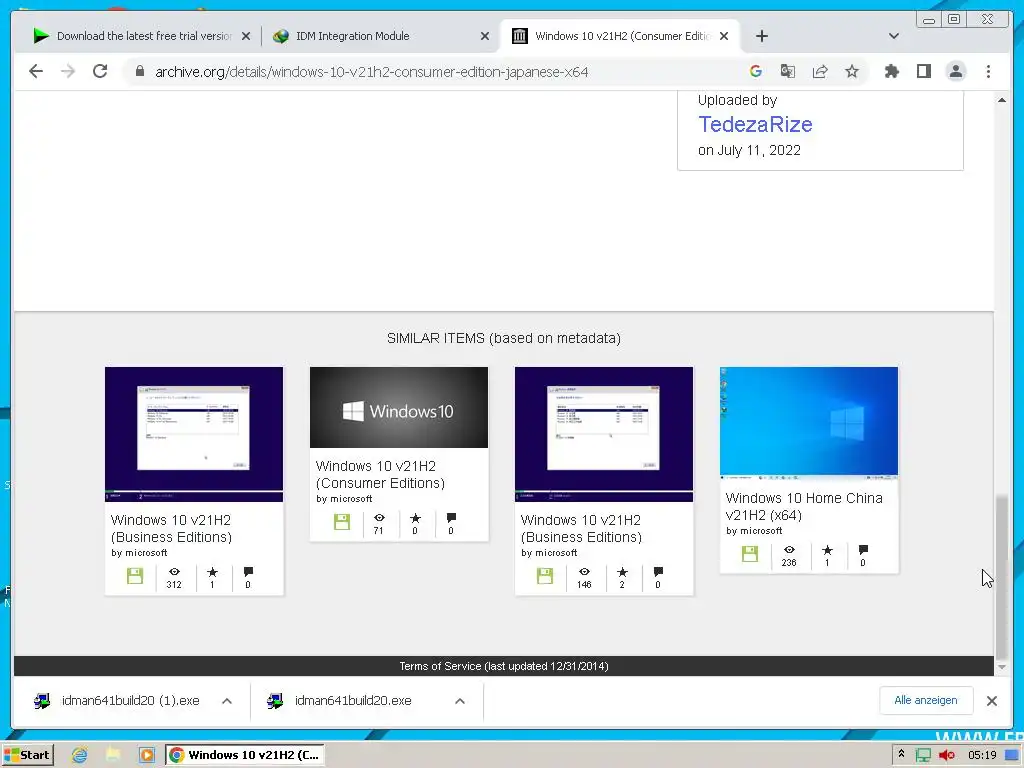Open uploader TedezaRize profile link

click(x=755, y=124)
